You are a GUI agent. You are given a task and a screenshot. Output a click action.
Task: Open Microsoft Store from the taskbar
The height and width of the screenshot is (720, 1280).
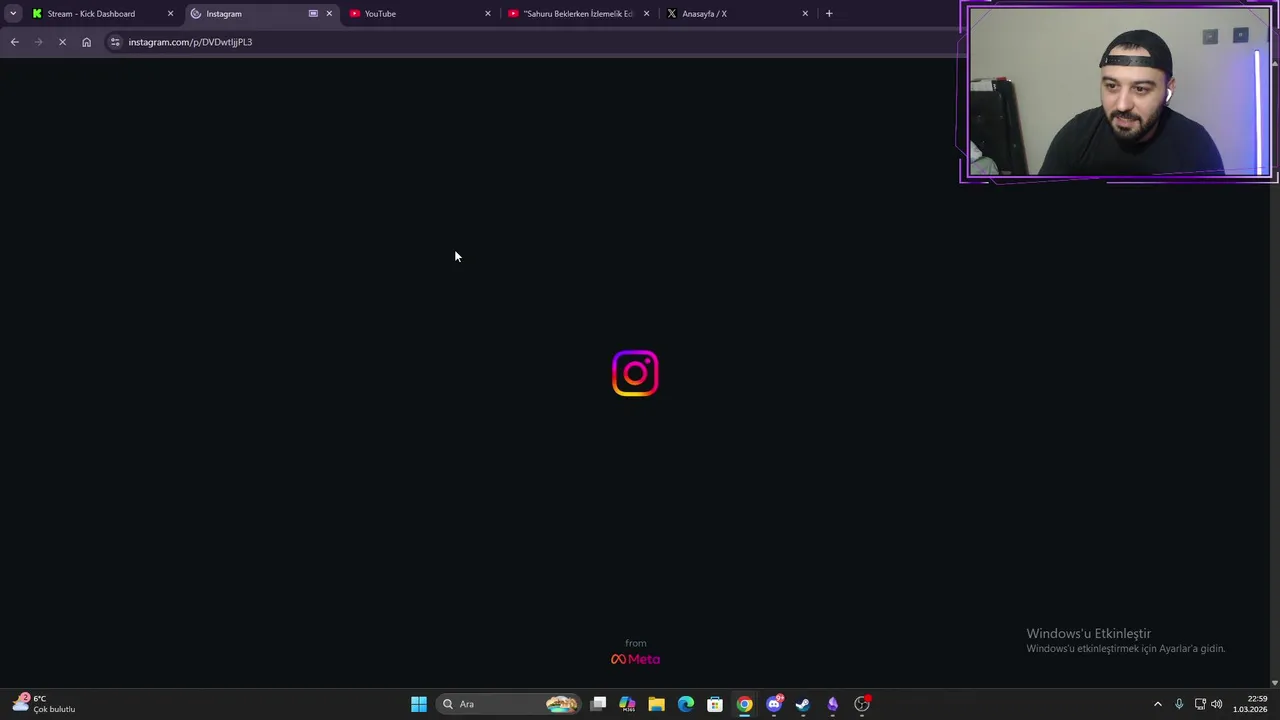pyautogui.click(x=715, y=704)
